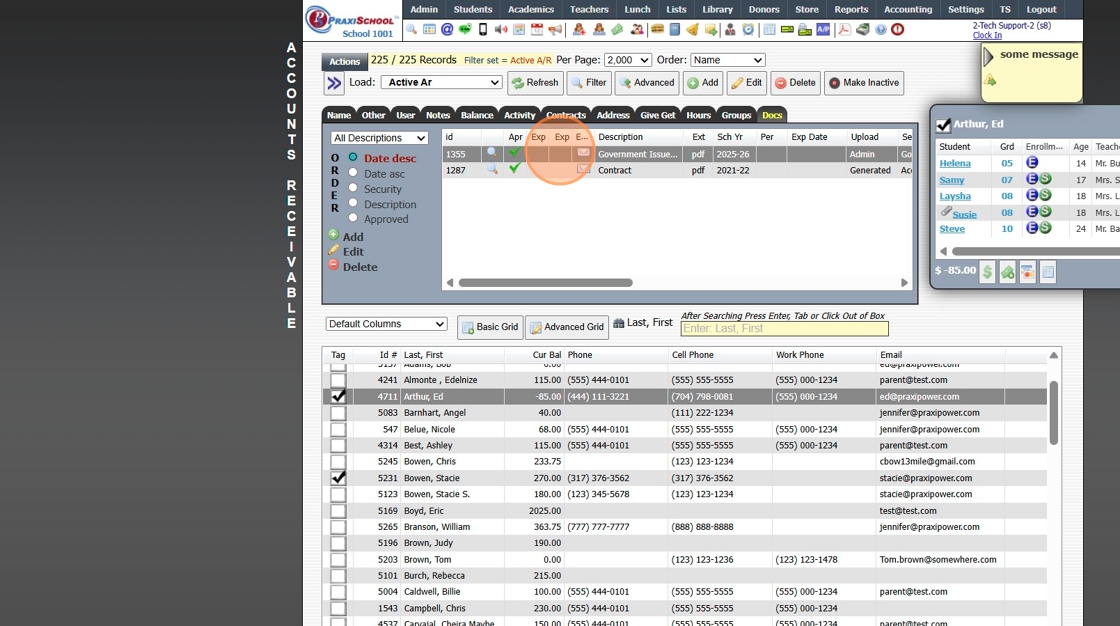The width and height of the screenshot is (1120, 626).
Task: Select the Security order radio button
Action: pyautogui.click(x=353, y=188)
